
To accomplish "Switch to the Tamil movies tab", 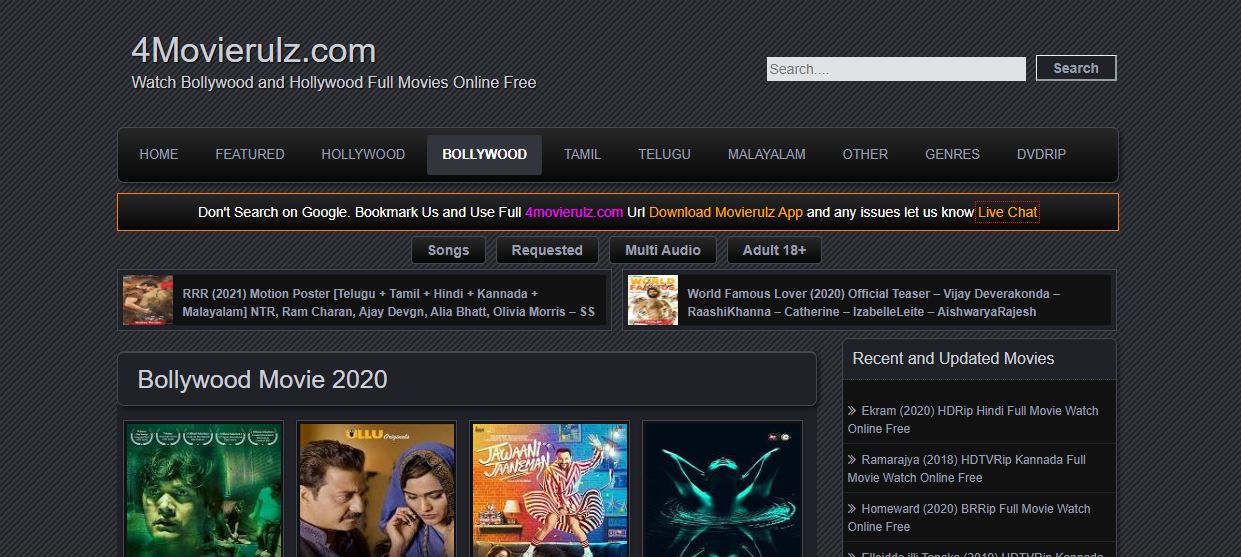I will [582, 154].
